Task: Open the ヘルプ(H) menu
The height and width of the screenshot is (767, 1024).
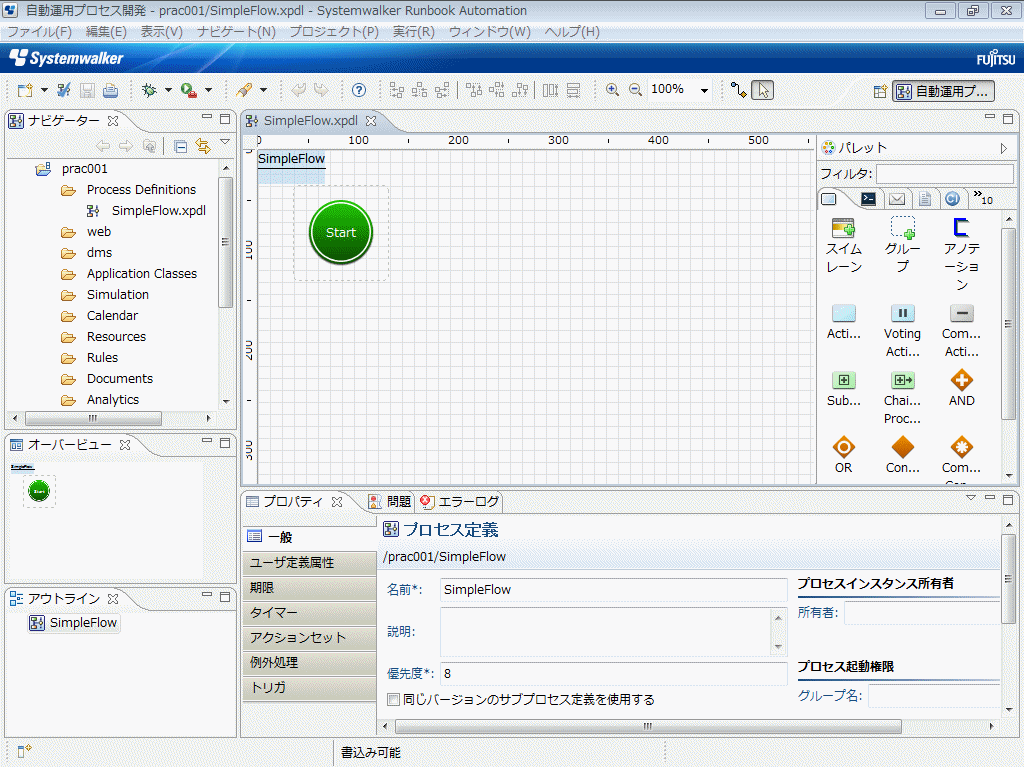Action: coord(572,32)
